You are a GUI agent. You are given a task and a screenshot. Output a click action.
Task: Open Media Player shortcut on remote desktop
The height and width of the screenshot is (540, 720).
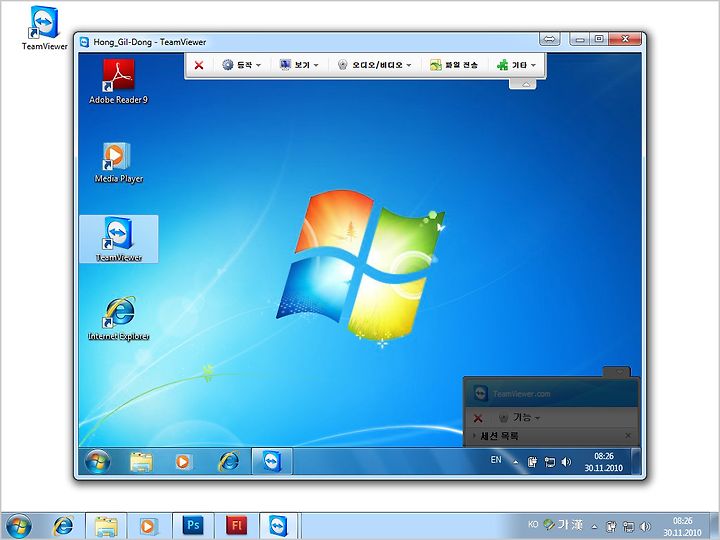pos(118,163)
